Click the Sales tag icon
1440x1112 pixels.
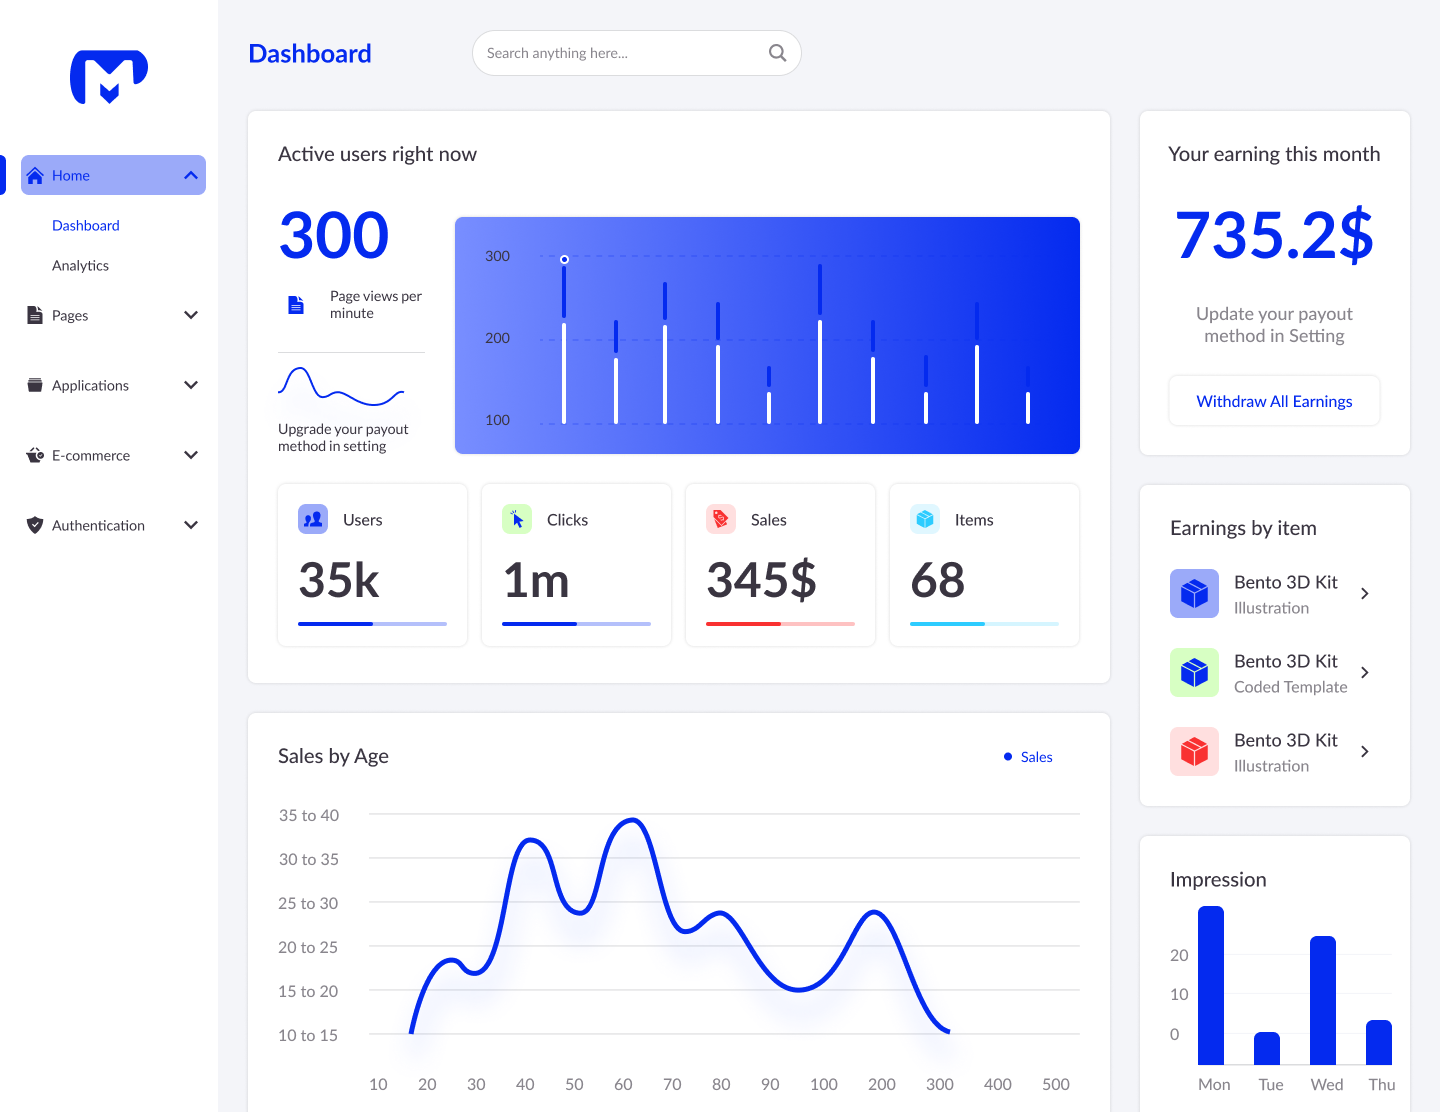coord(721,519)
